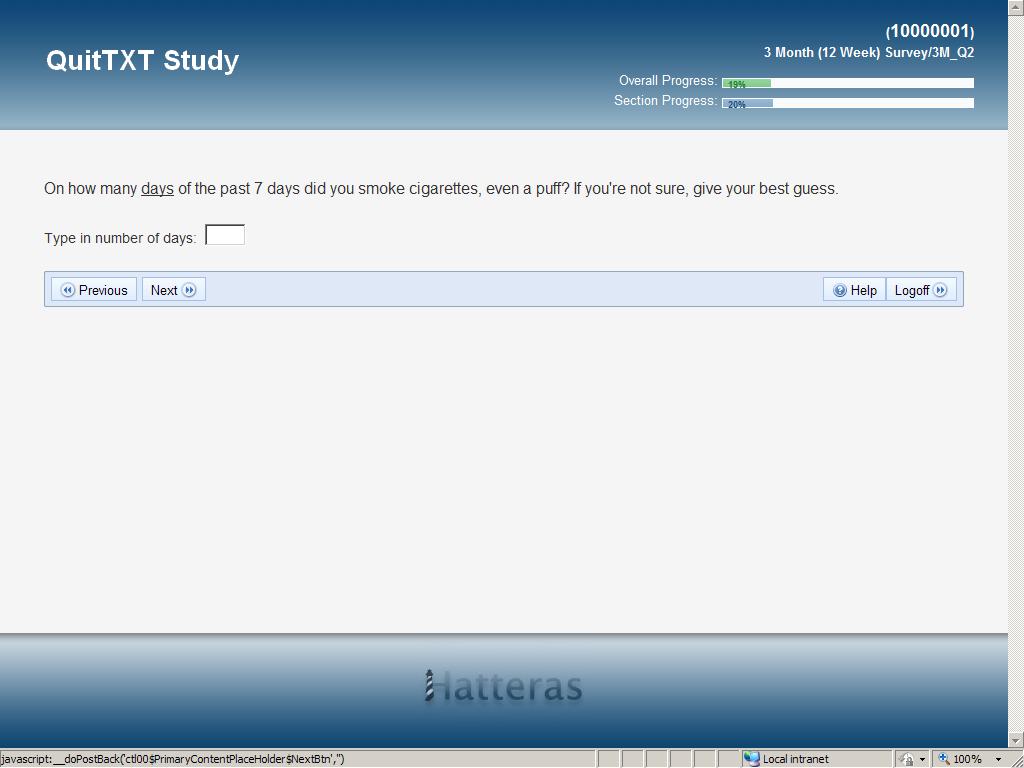Click the Previous button label
Screen dimensions: 1024x768
[x=103, y=290]
